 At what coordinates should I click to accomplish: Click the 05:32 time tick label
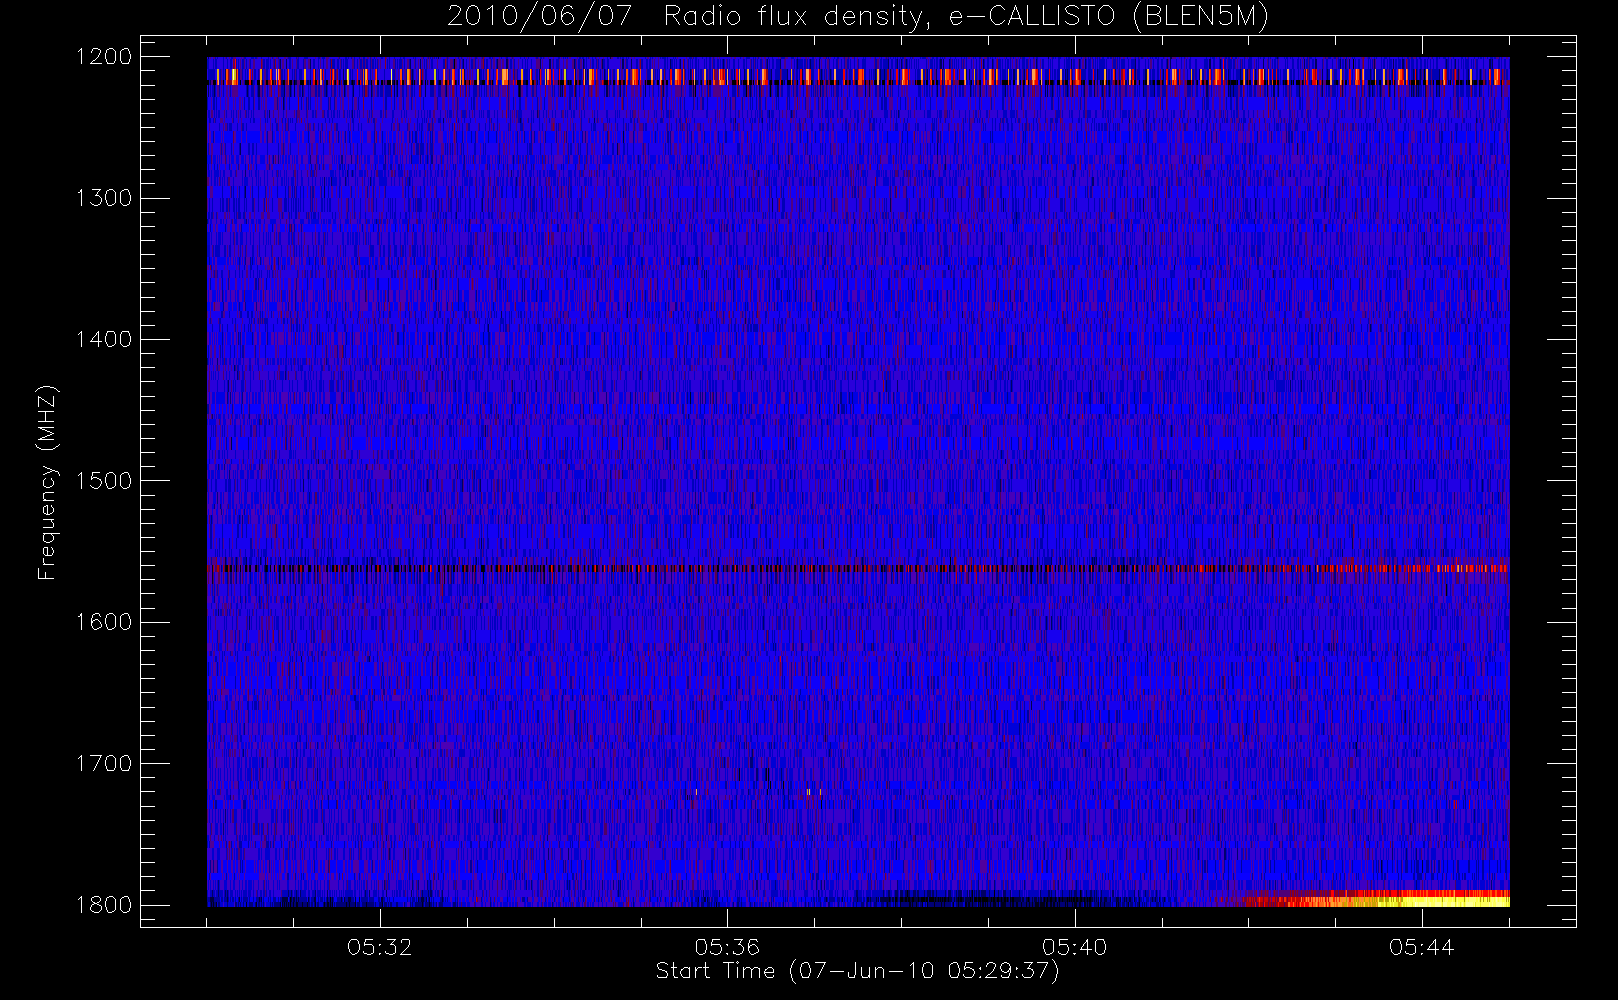point(380,947)
